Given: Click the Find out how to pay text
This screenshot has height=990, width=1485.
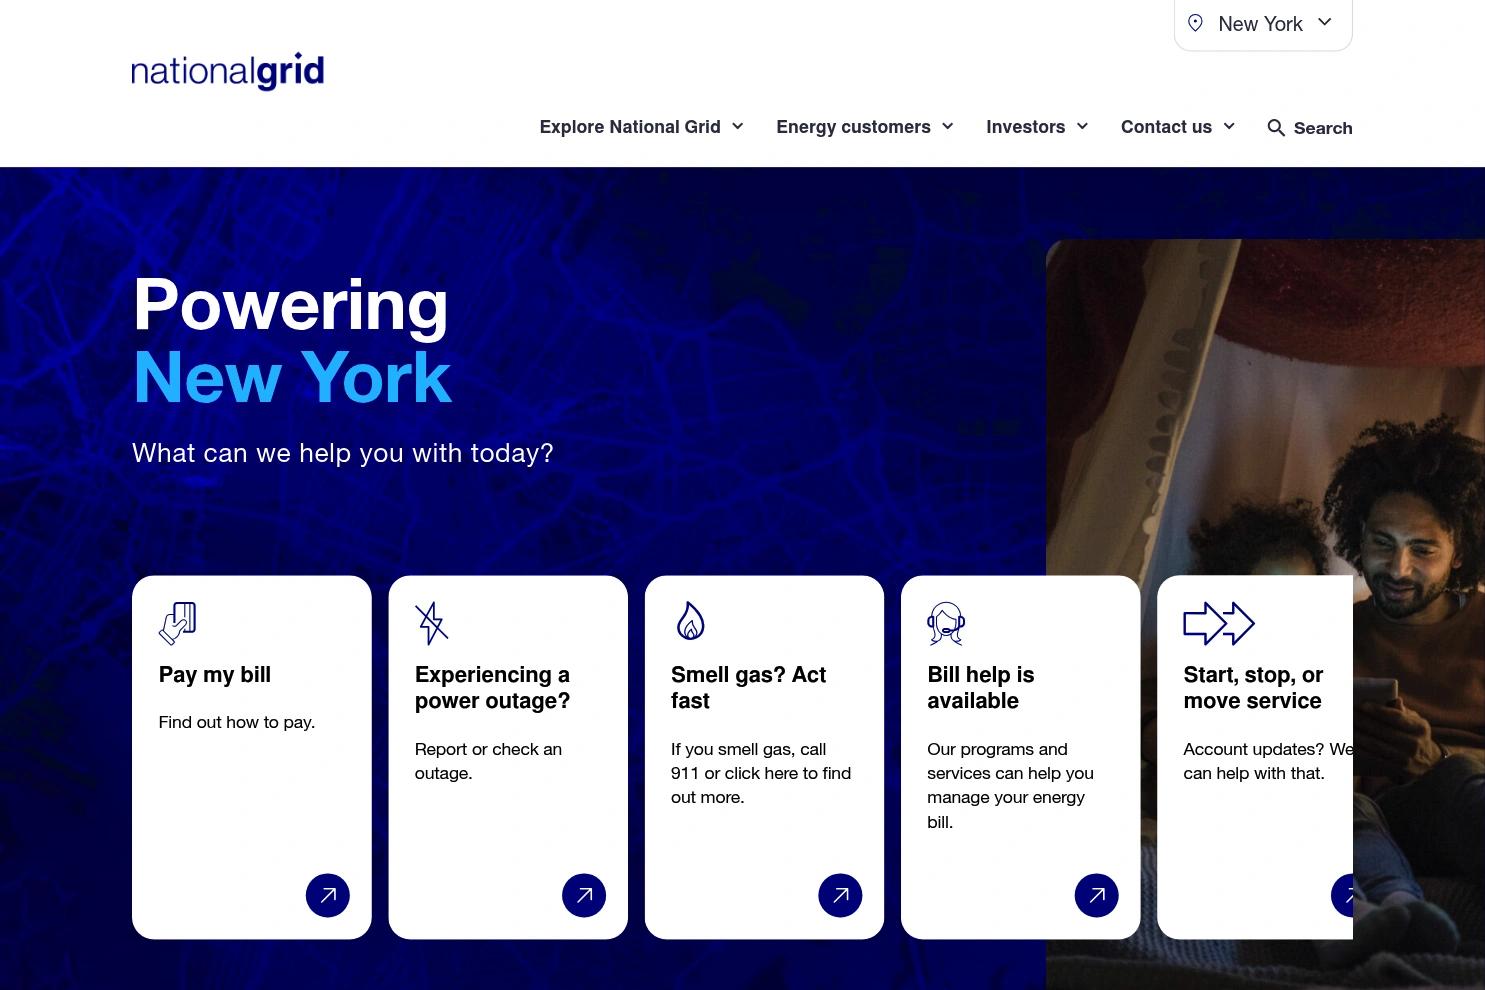Looking at the screenshot, I should pyautogui.click(x=237, y=722).
